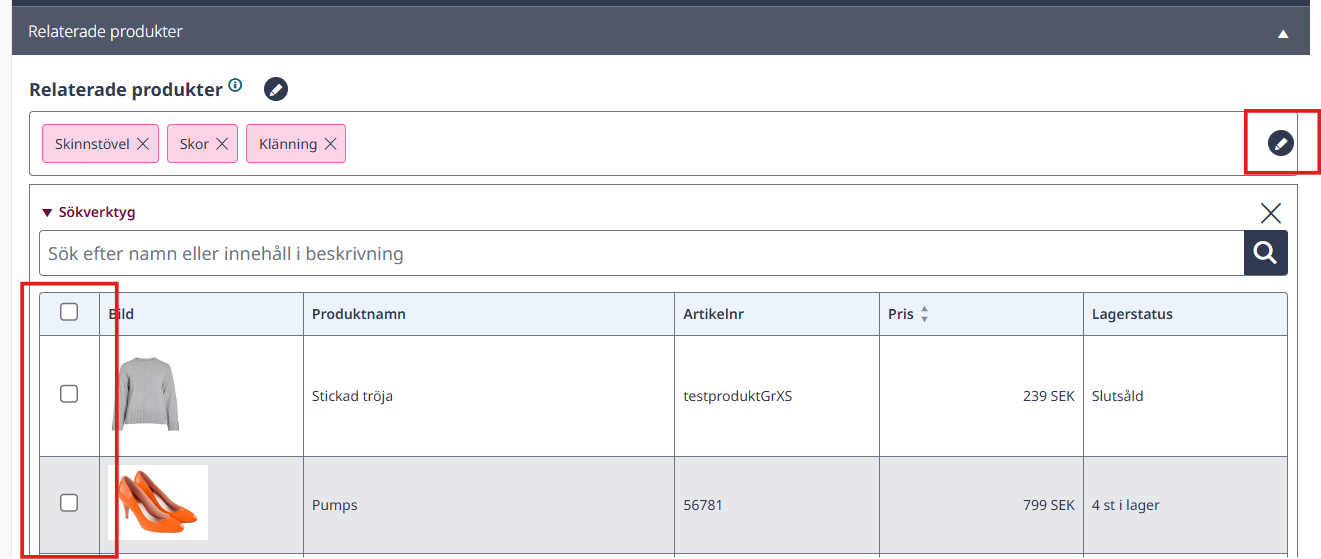Click article number testproduktGrXS
This screenshot has width=1321, height=559.
[x=738, y=396]
